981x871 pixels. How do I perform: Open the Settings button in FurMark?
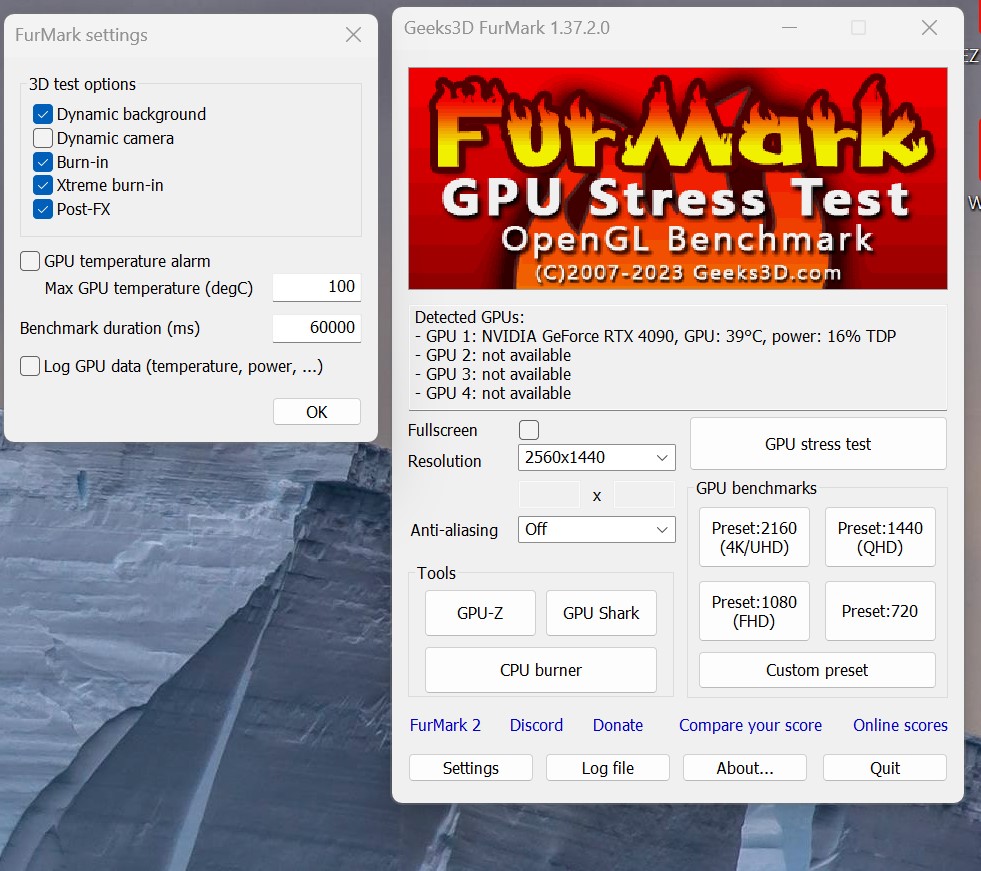(x=470, y=768)
